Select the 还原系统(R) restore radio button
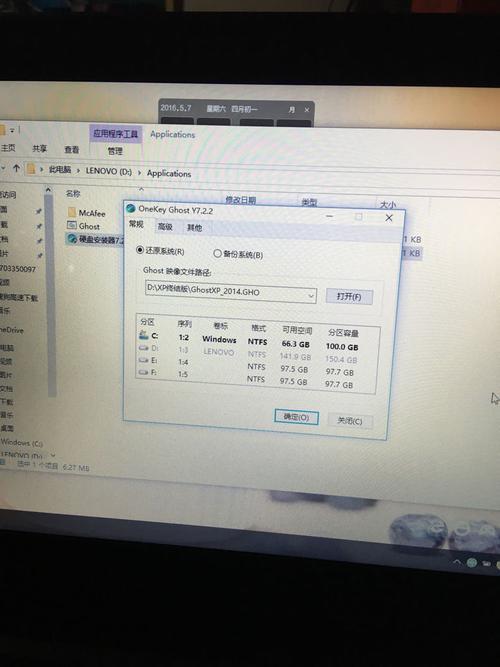 coord(140,250)
